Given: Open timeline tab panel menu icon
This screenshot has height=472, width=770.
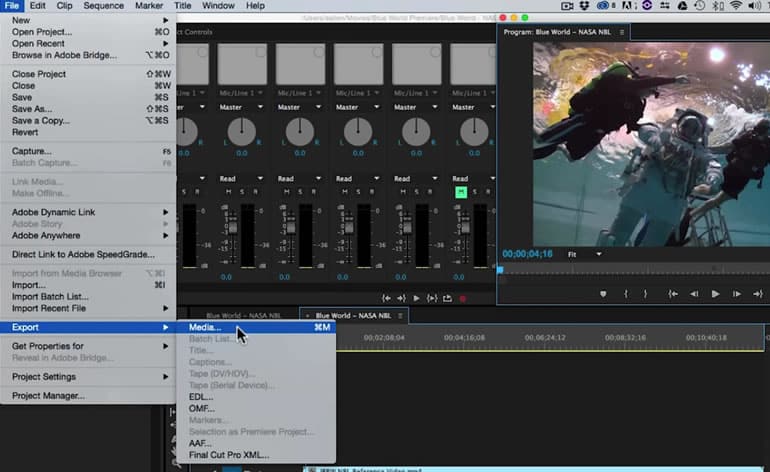Looking at the screenshot, I should pos(400,316).
